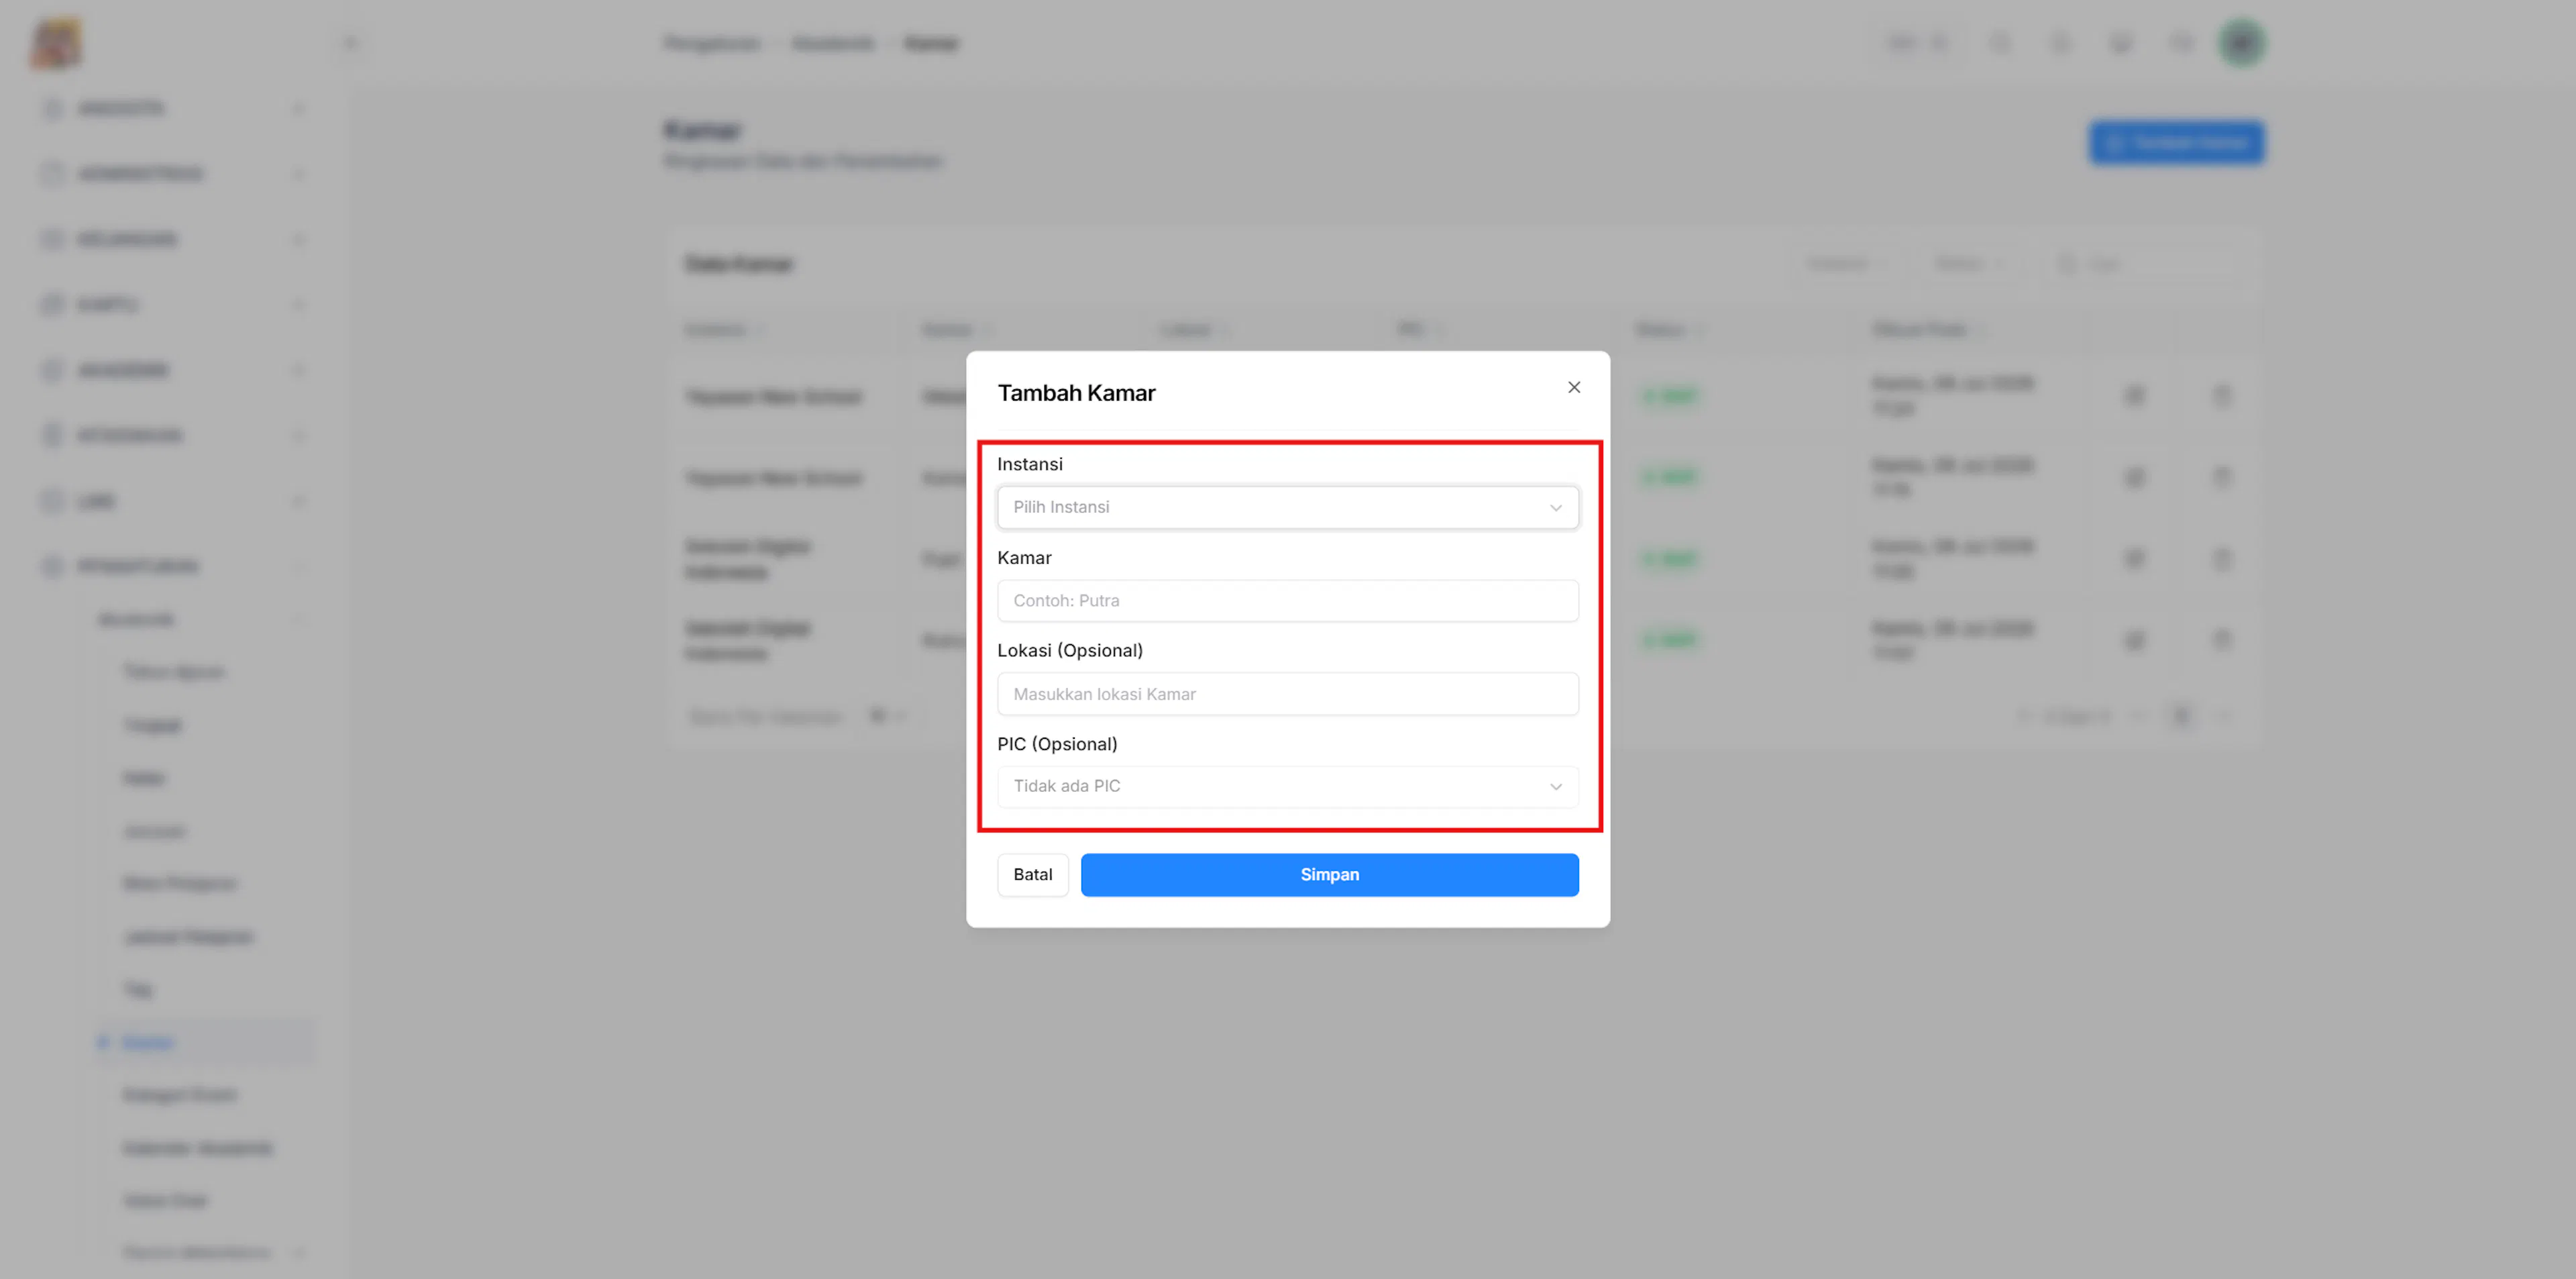The width and height of the screenshot is (2576, 1279).
Task: Collapse the sidebar with the arrow beside the logo
Action: tap(350, 43)
